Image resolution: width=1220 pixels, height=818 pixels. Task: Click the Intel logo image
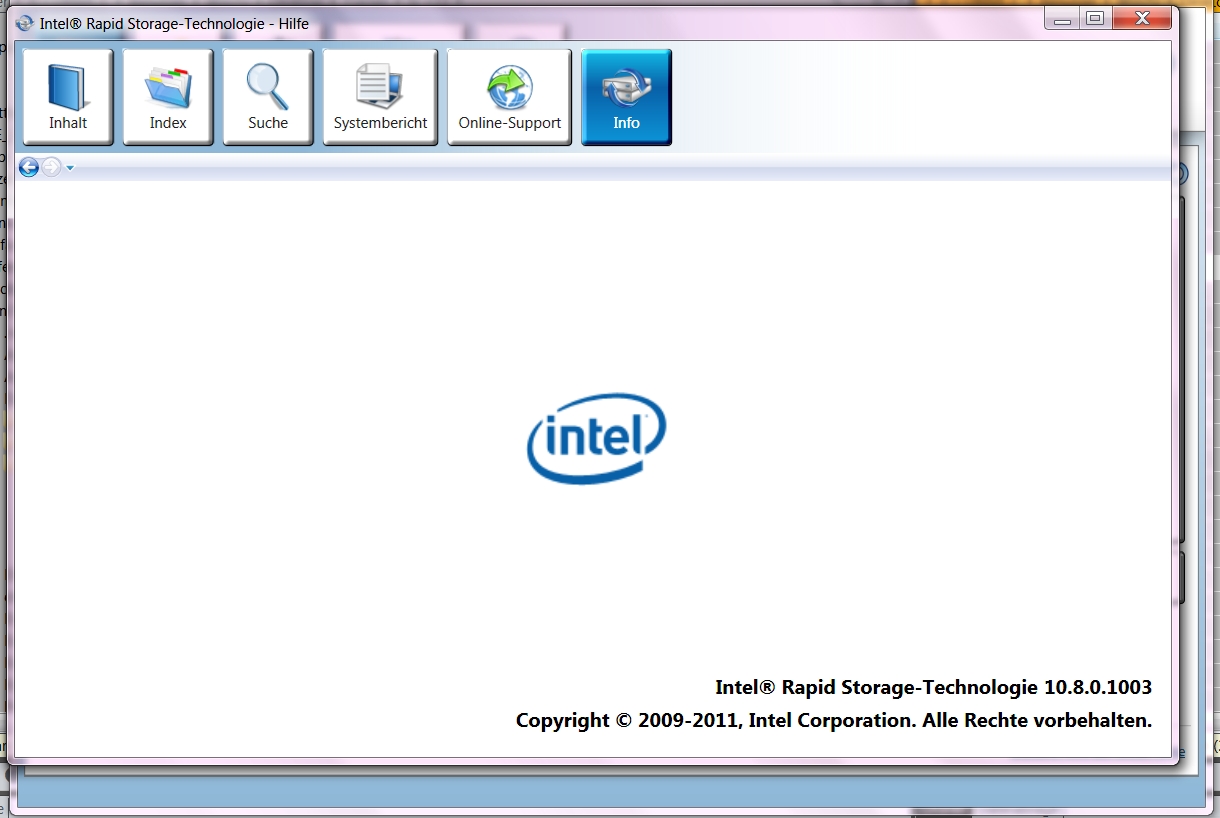[x=597, y=440]
